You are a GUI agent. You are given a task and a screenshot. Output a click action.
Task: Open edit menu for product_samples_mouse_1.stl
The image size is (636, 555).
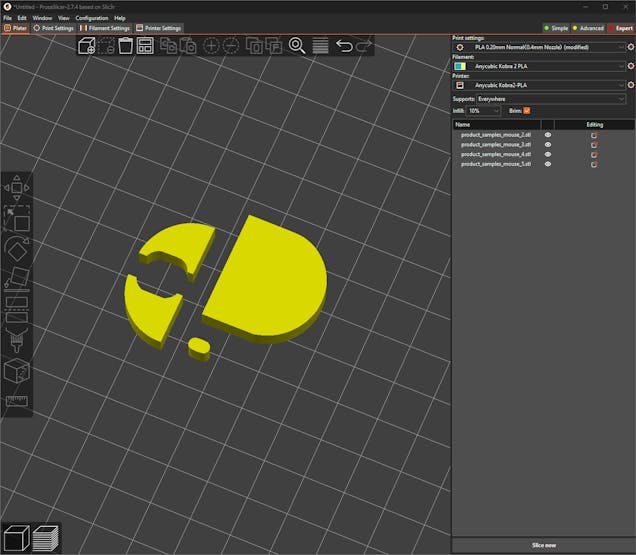594,164
